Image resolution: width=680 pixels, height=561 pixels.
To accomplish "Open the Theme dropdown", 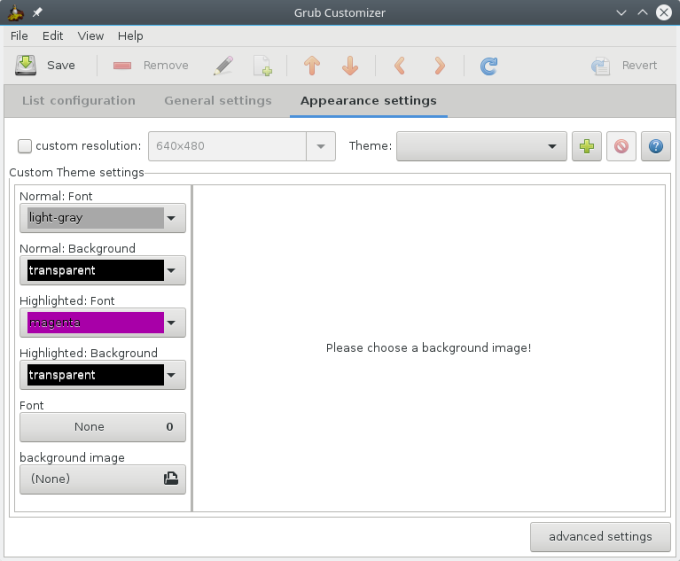I will 481,146.
